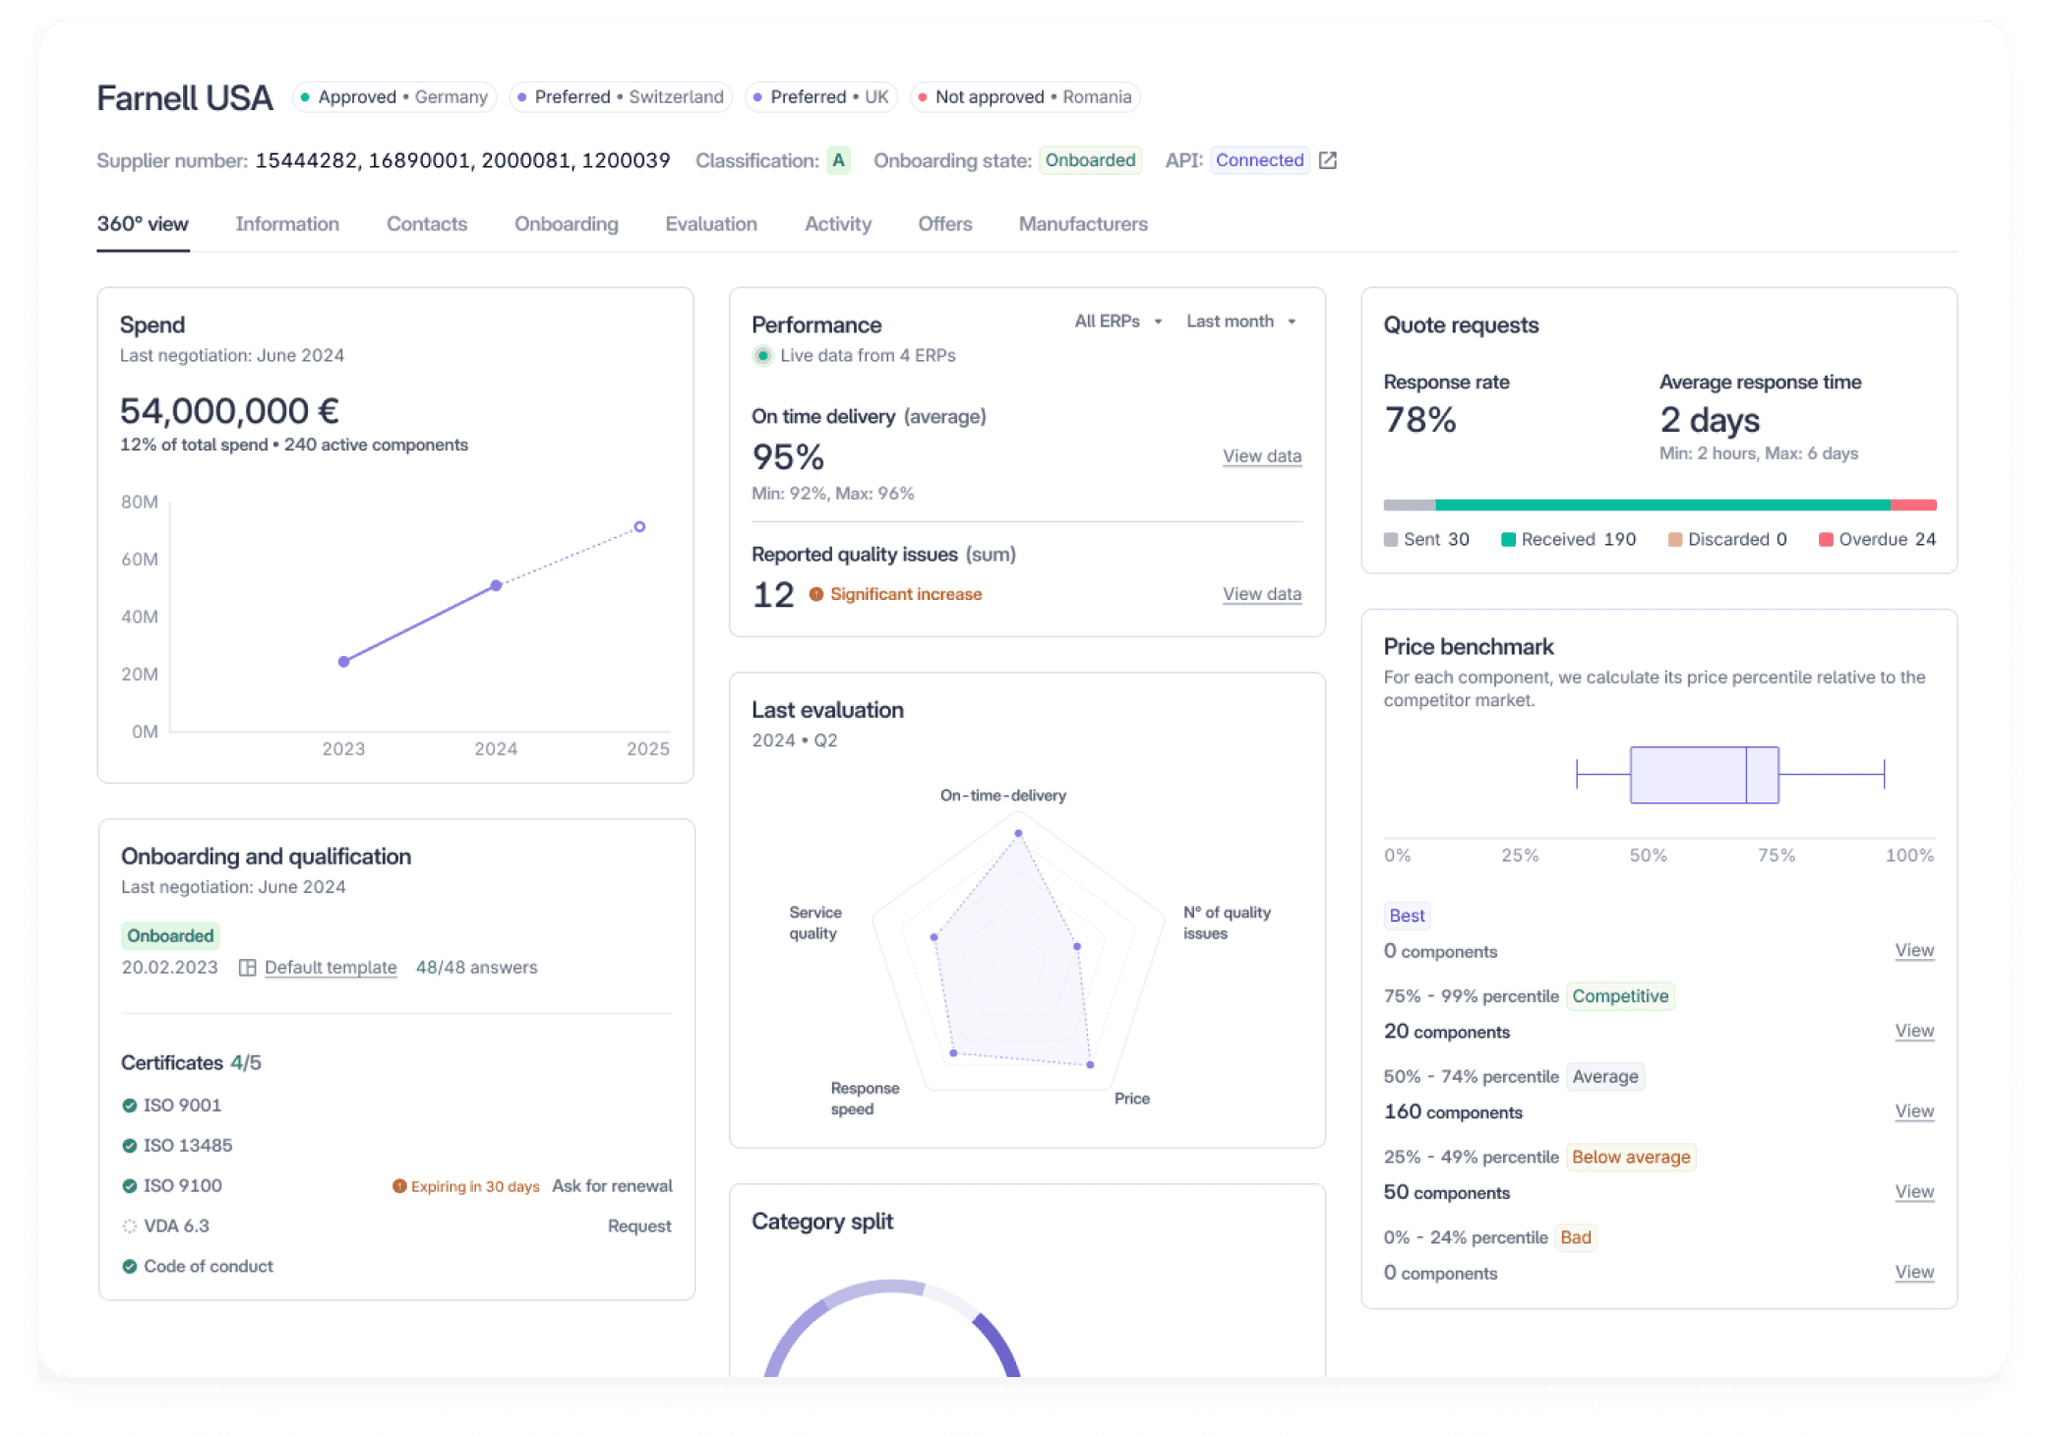Open the API external link icon

point(1327,161)
